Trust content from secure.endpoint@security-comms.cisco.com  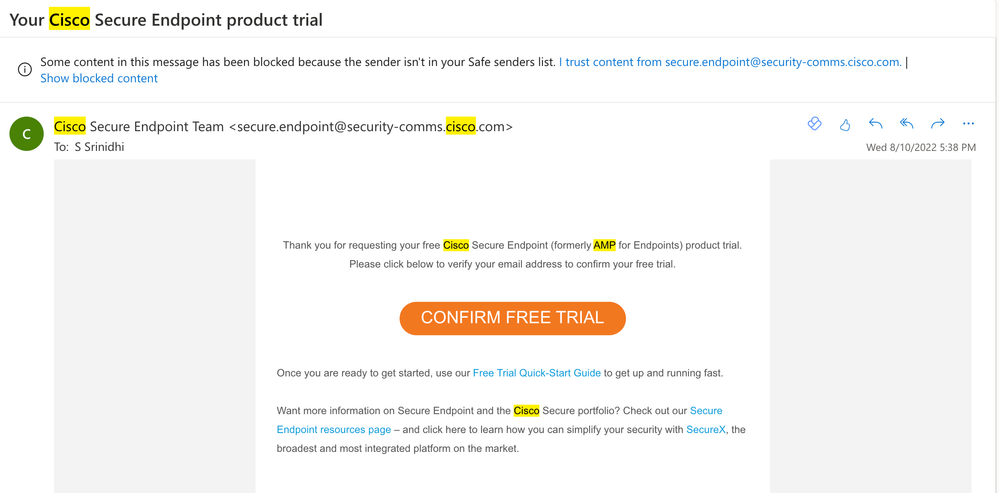pyautogui.click(x=730, y=62)
